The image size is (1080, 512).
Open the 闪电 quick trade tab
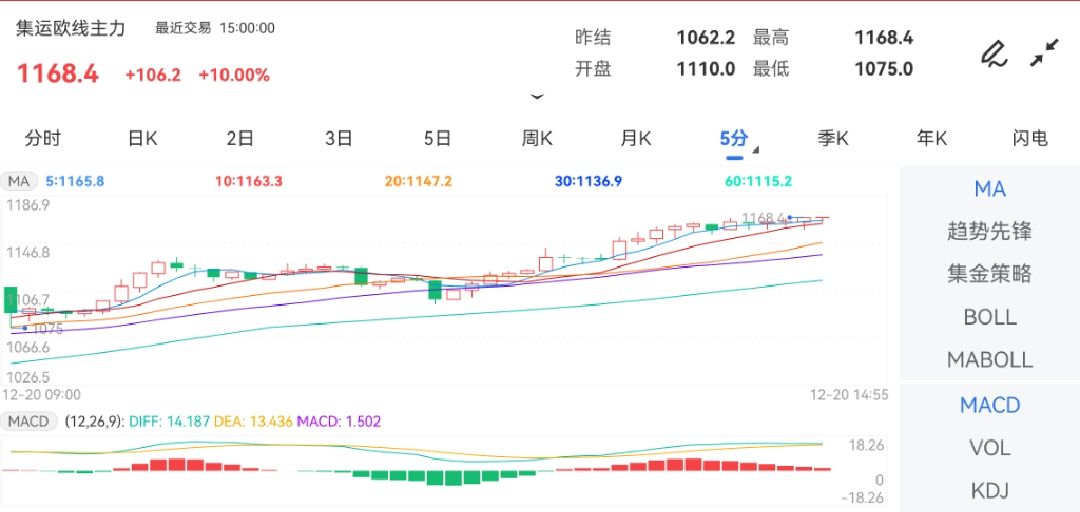[1030, 139]
